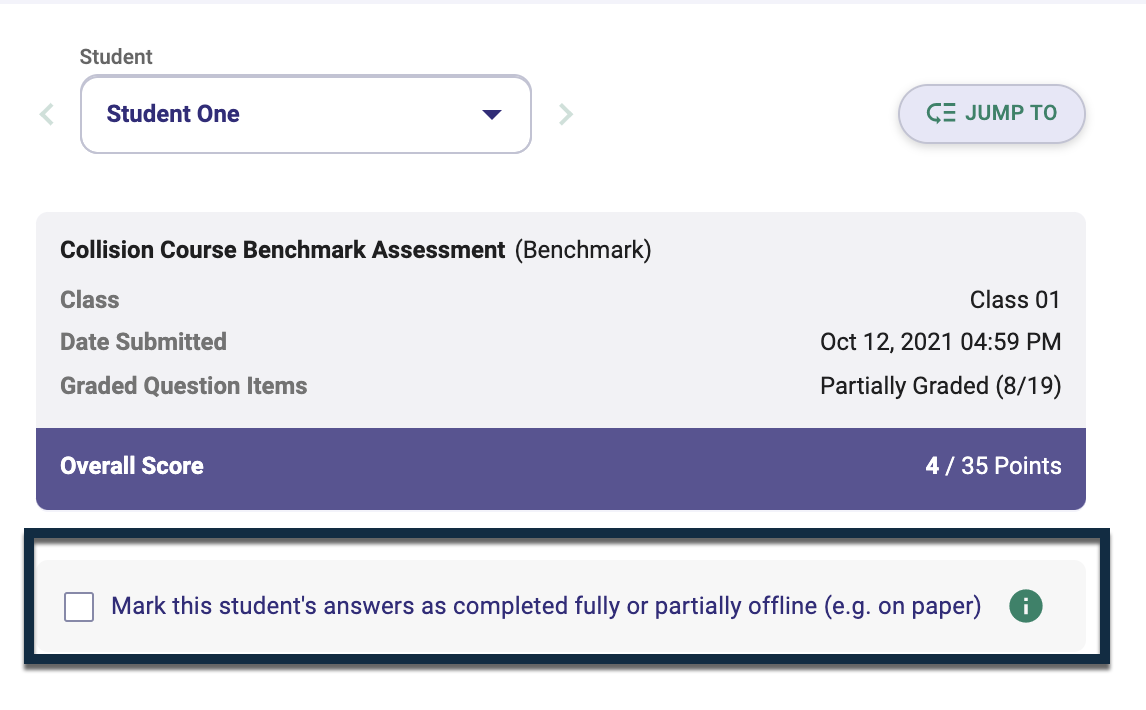This screenshot has width=1146, height=710.
Task: Click the 'Mark this student's answers' label text
Action: coord(546,606)
